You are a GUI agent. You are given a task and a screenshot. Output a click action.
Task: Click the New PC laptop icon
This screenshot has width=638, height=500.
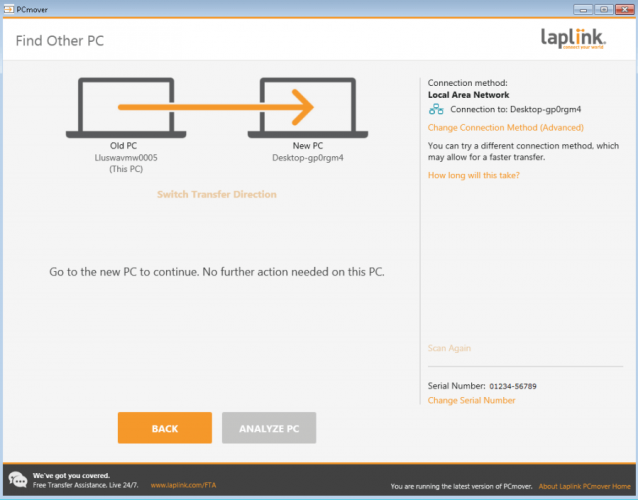(308, 108)
